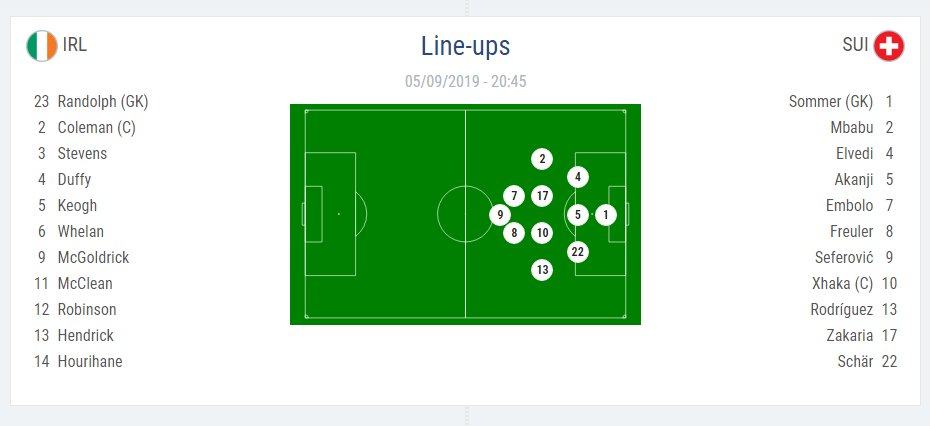
Task: Click player marker 2 on the pitch
Action: [x=542, y=159]
